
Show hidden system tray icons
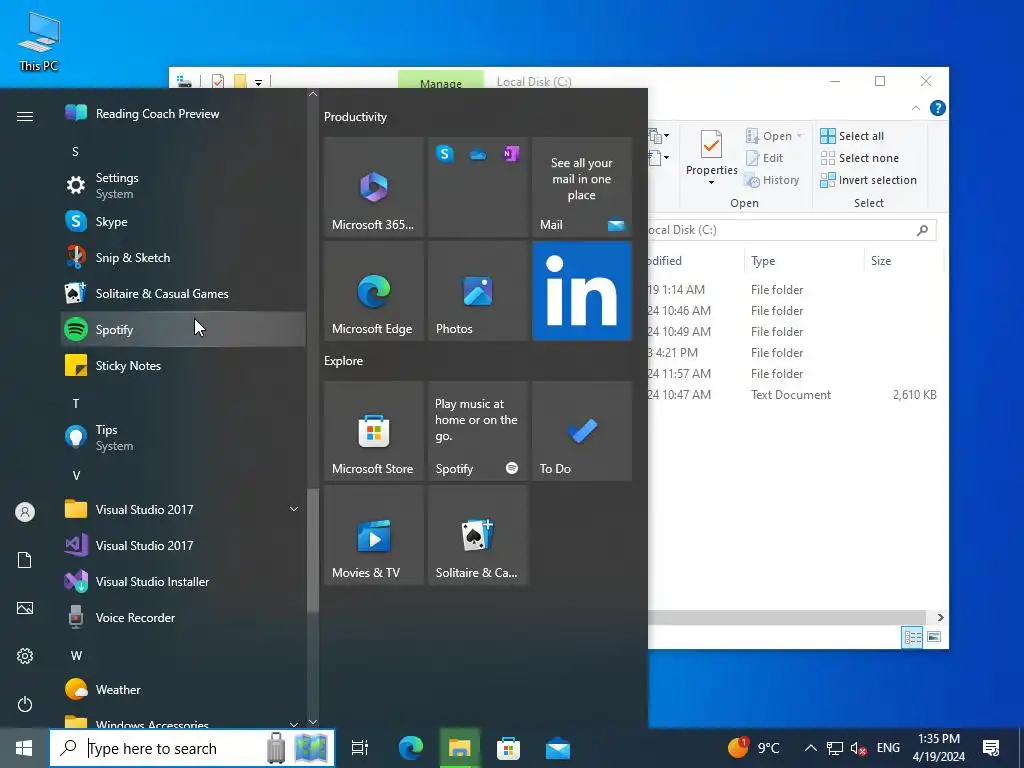pyautogui.click(x=810, y=748)
